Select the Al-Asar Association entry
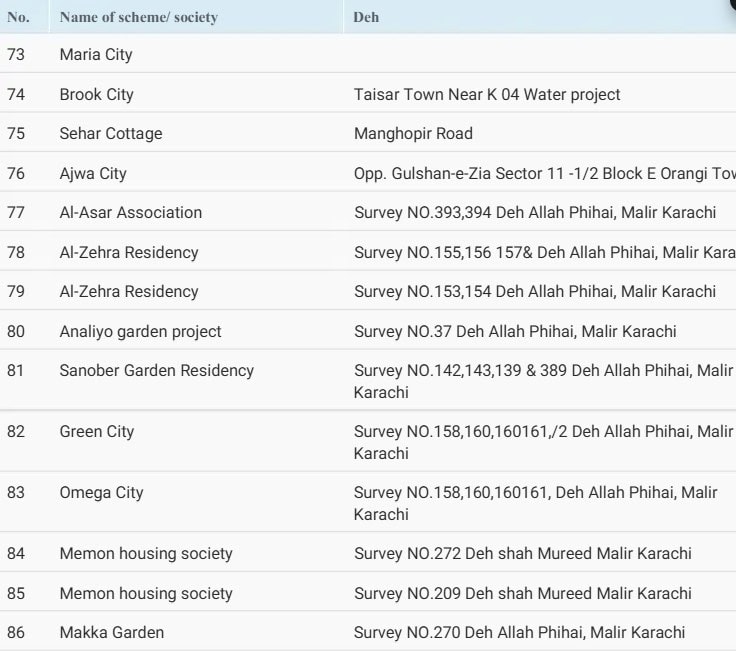736x651 pixels. click(x=130, y=213)
